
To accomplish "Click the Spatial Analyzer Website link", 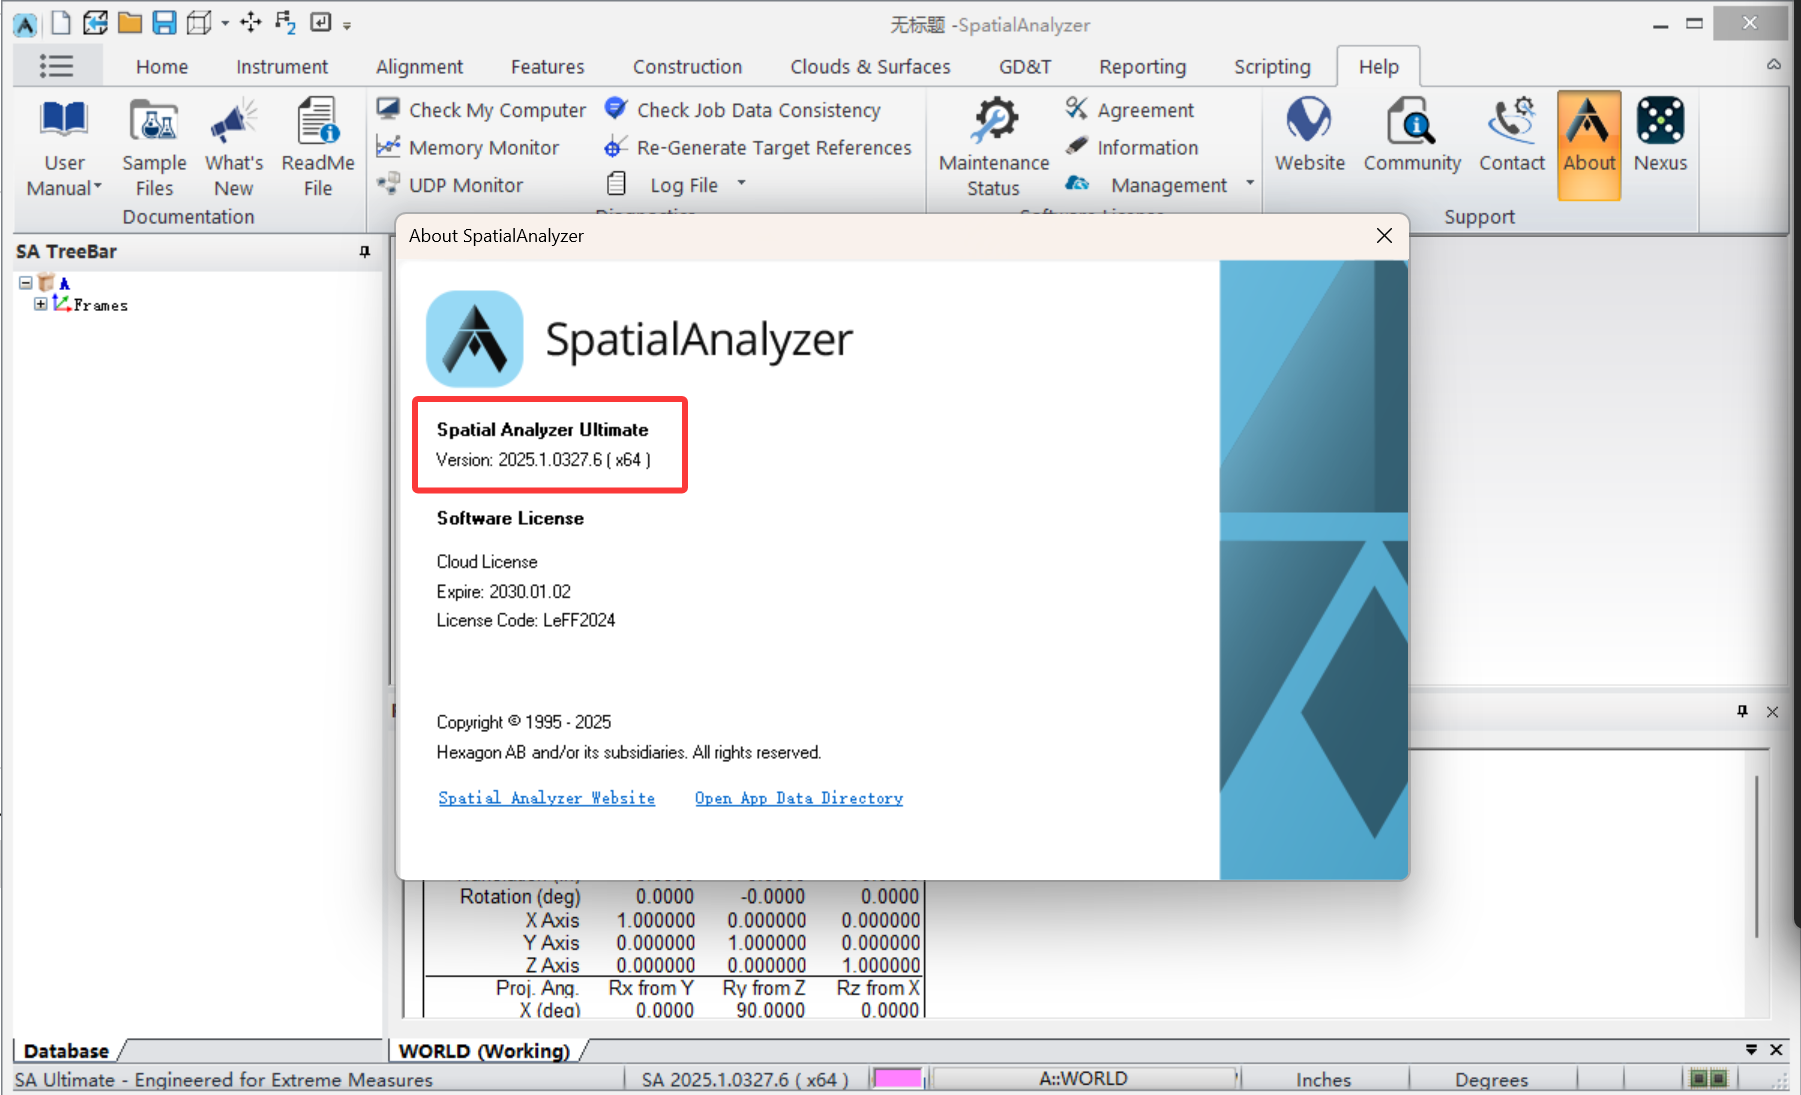I will (x=546, y=798).
